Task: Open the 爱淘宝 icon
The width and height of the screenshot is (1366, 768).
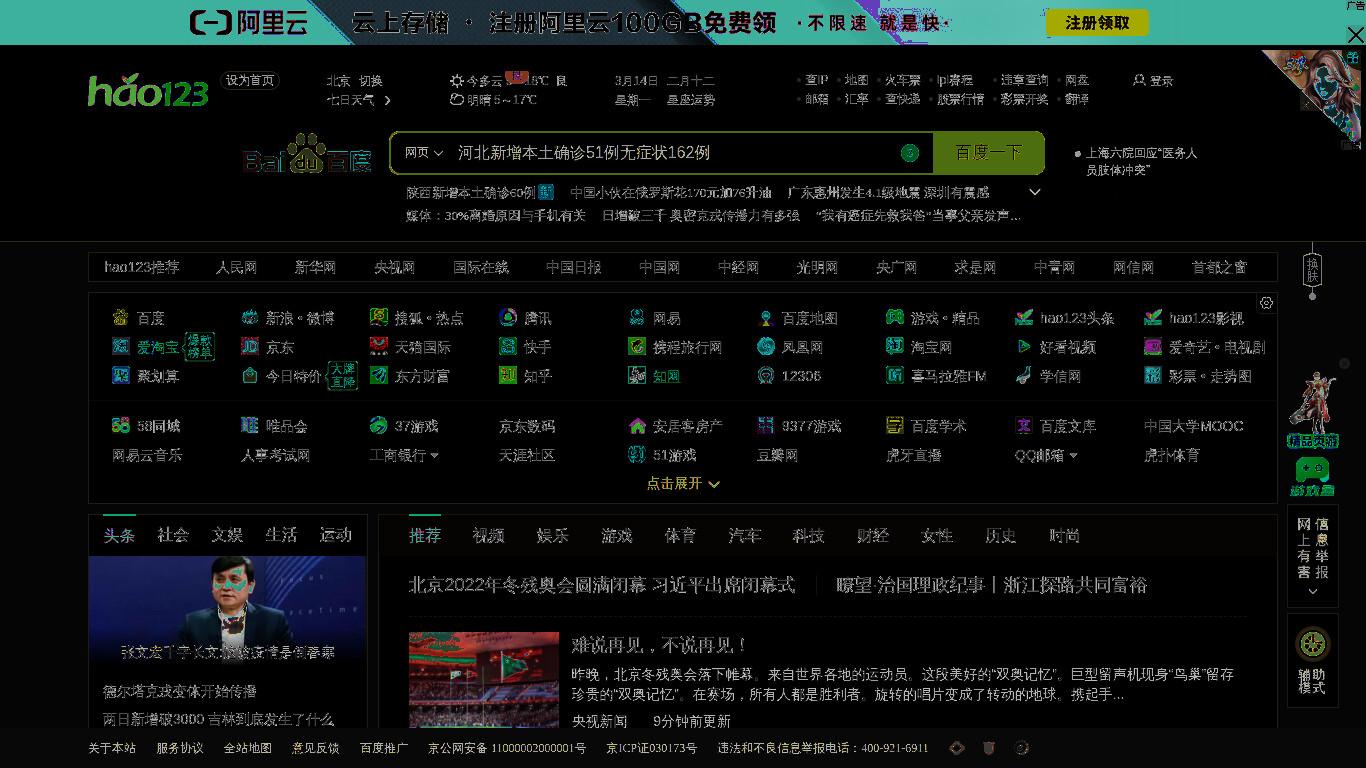Action: tap(120, 347)
